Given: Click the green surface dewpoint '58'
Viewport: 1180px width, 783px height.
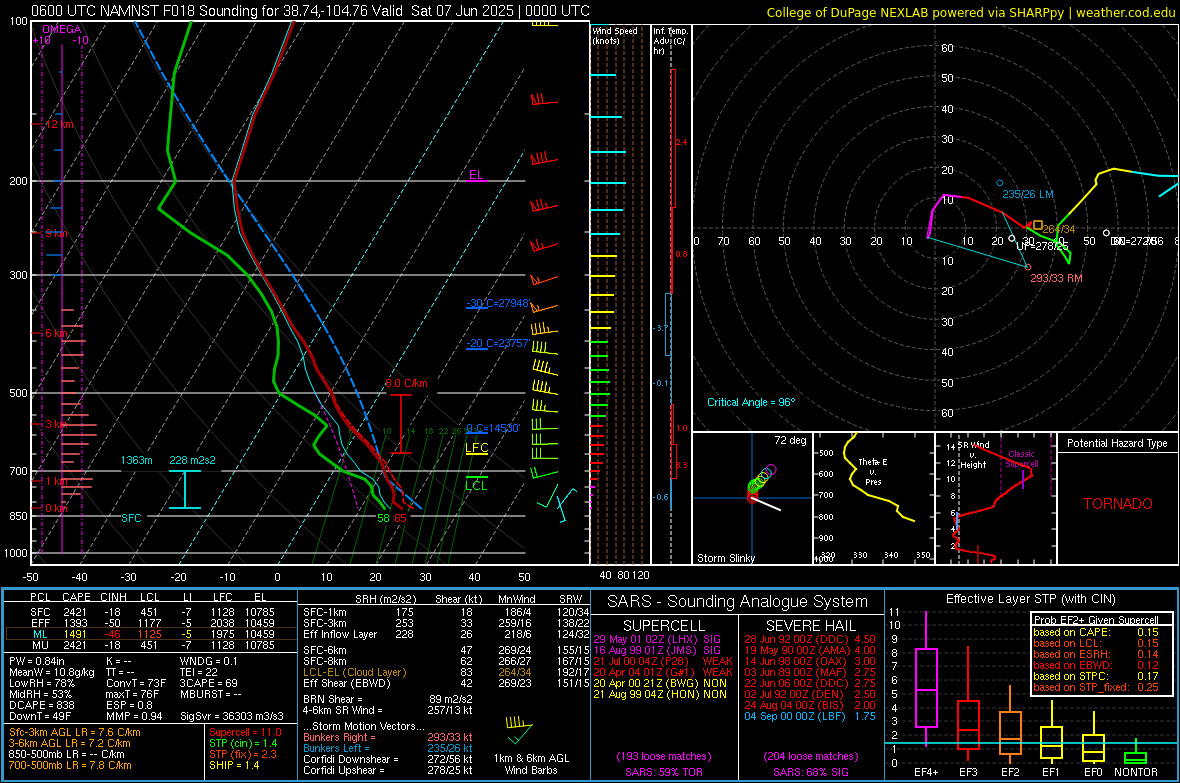Looking at the screenshot, I should (383, 518).
